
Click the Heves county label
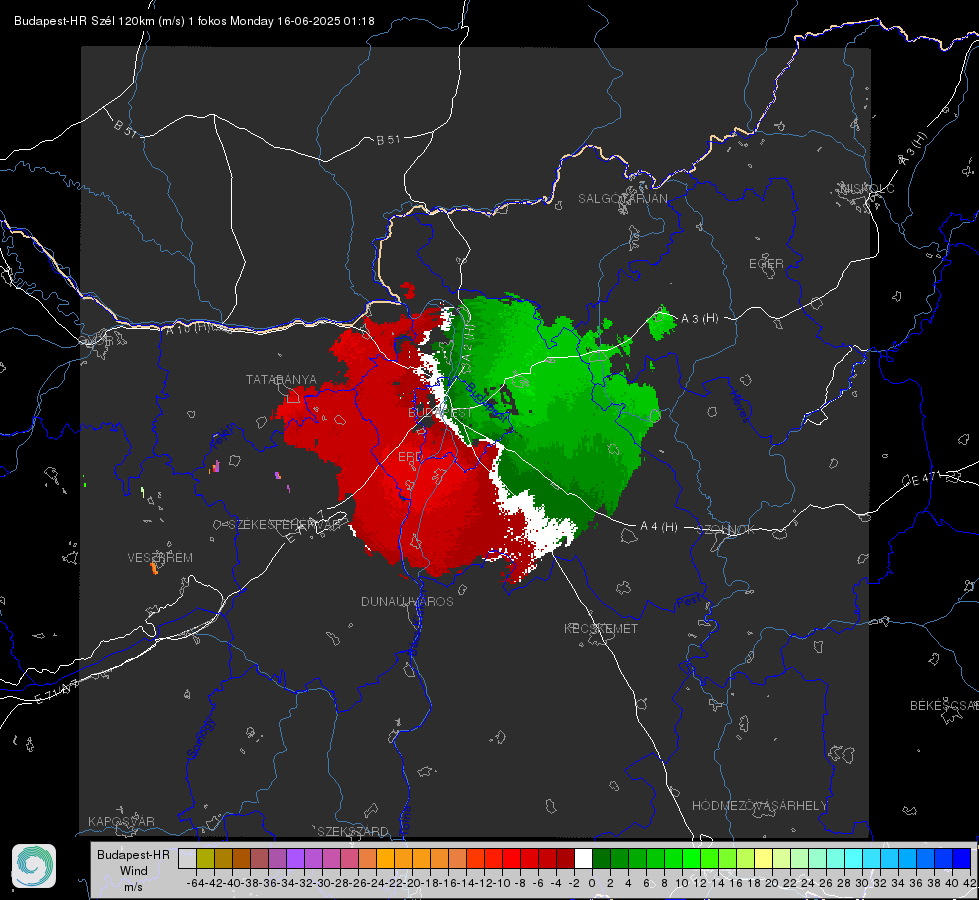(x=739, y=406)
